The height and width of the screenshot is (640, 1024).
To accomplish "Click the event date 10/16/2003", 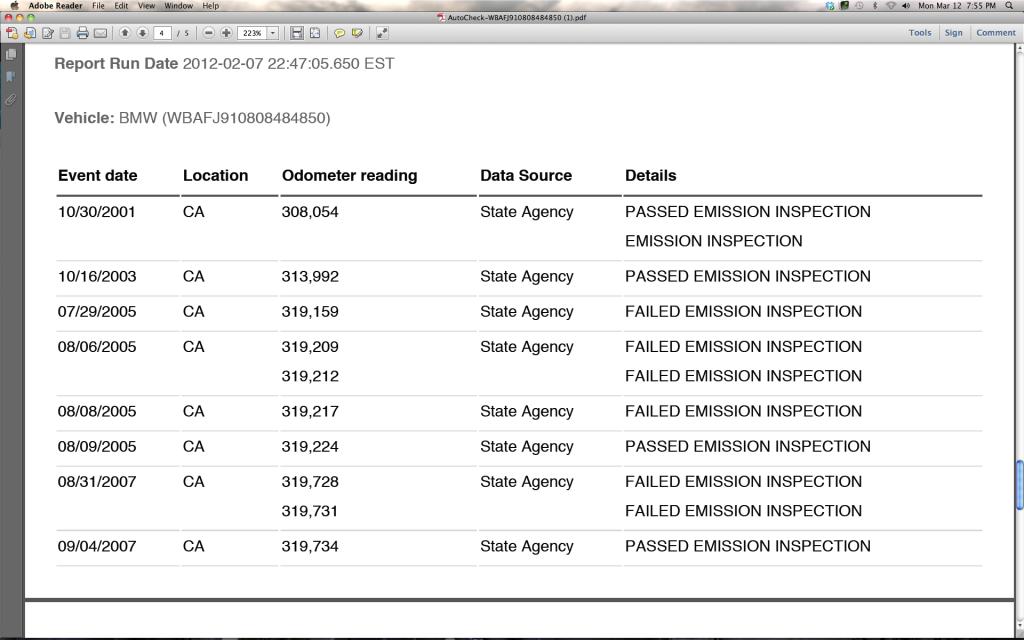I will (97, 276).
